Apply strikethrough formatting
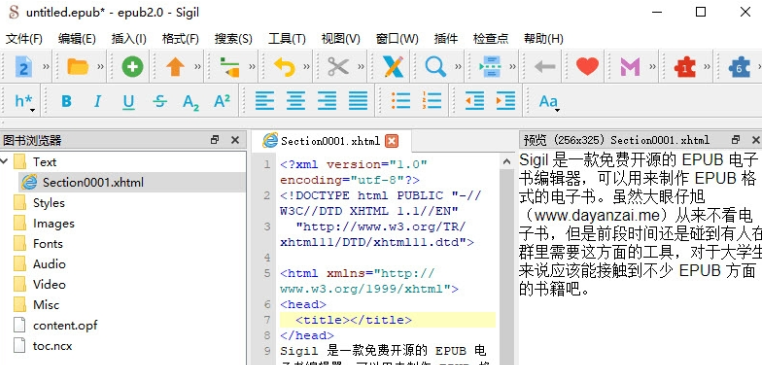 [x=159, y=101]
